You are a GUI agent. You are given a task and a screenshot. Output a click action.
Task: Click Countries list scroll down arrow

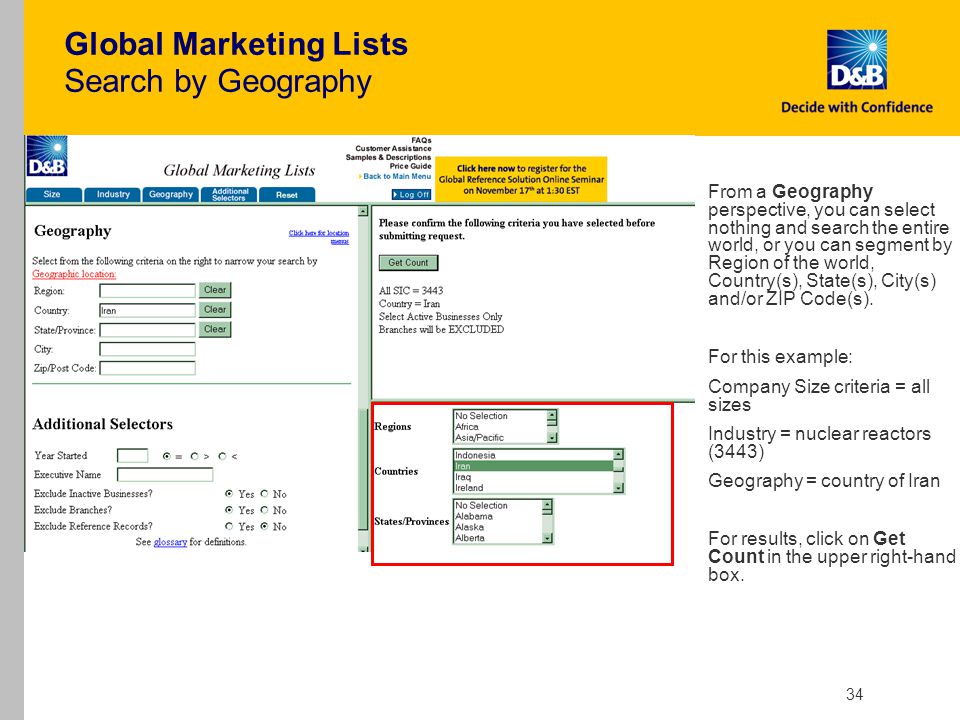point(618,488)
